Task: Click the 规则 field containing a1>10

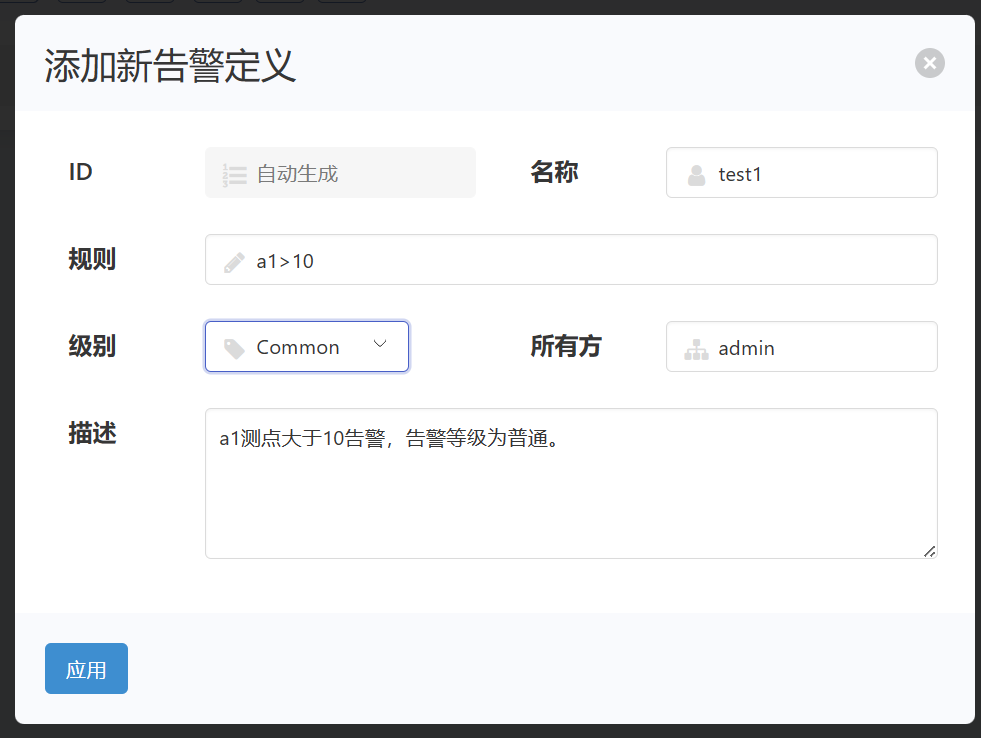Action: pyautogui.click(x=571, y=260)
